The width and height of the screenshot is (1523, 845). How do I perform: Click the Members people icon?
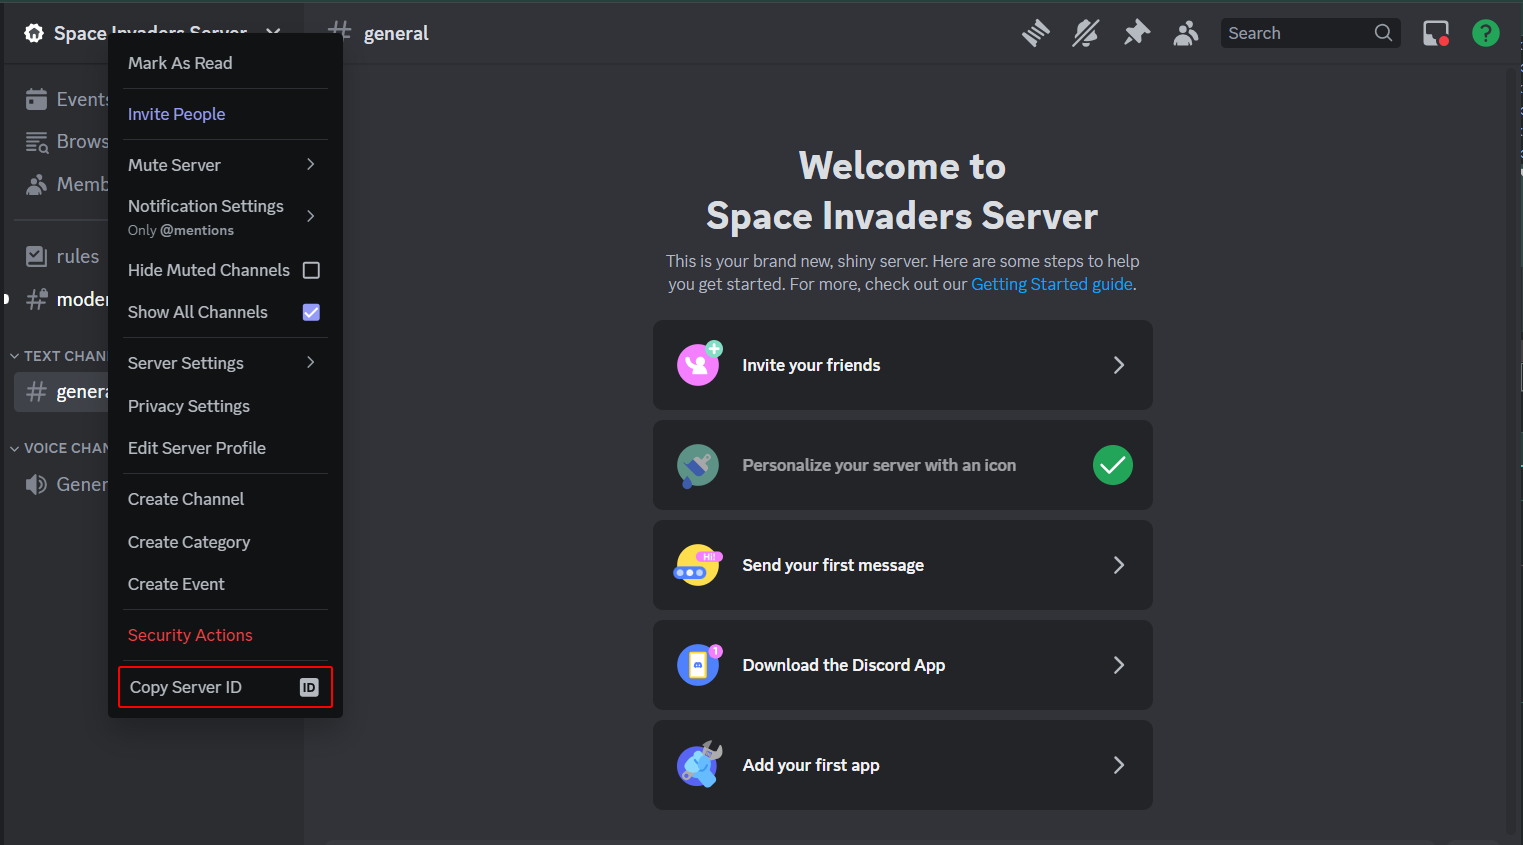coord(37,184)
